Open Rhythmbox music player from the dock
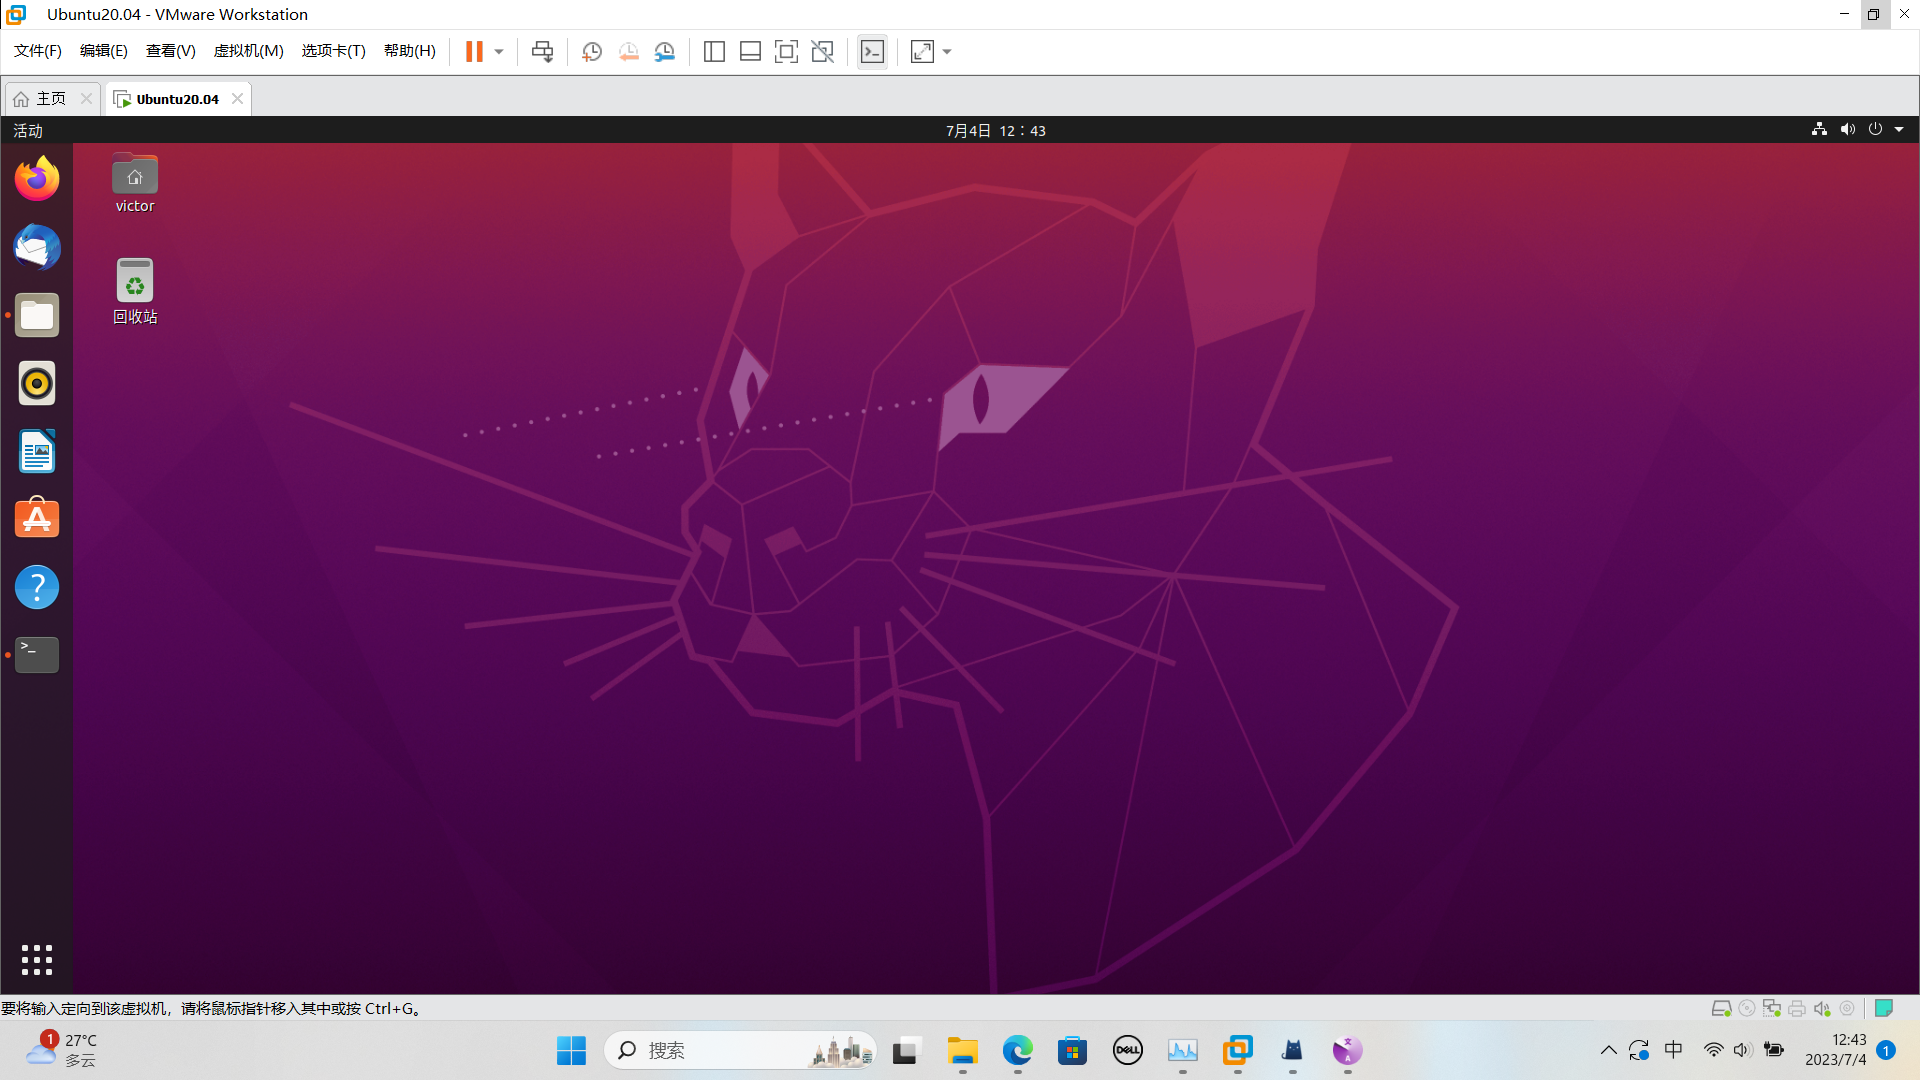Screen dimensions: 1920x1080 coord(37,383)
